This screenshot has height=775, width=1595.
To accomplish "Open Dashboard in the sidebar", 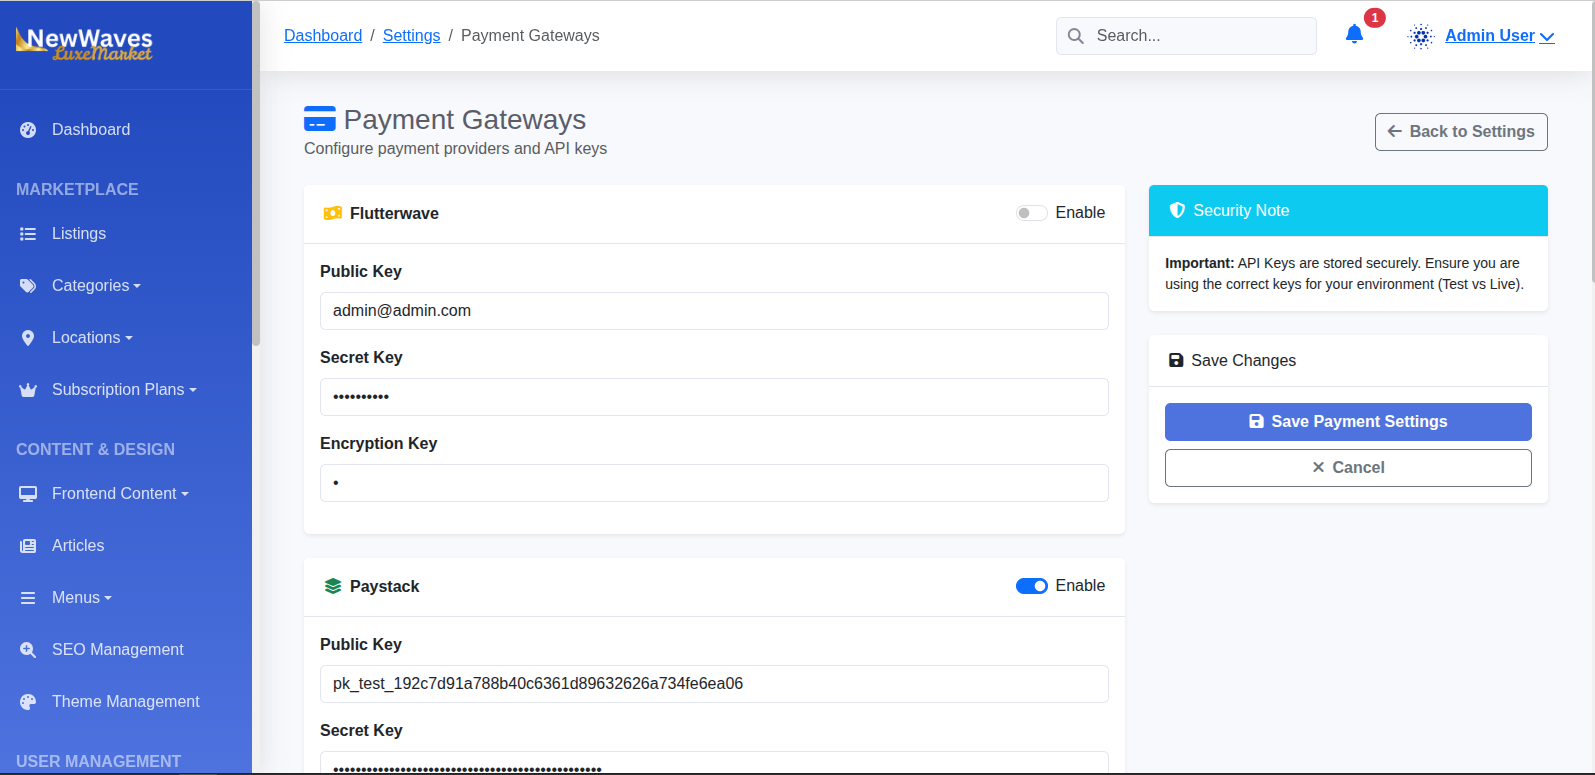I will tap(91, 130).
